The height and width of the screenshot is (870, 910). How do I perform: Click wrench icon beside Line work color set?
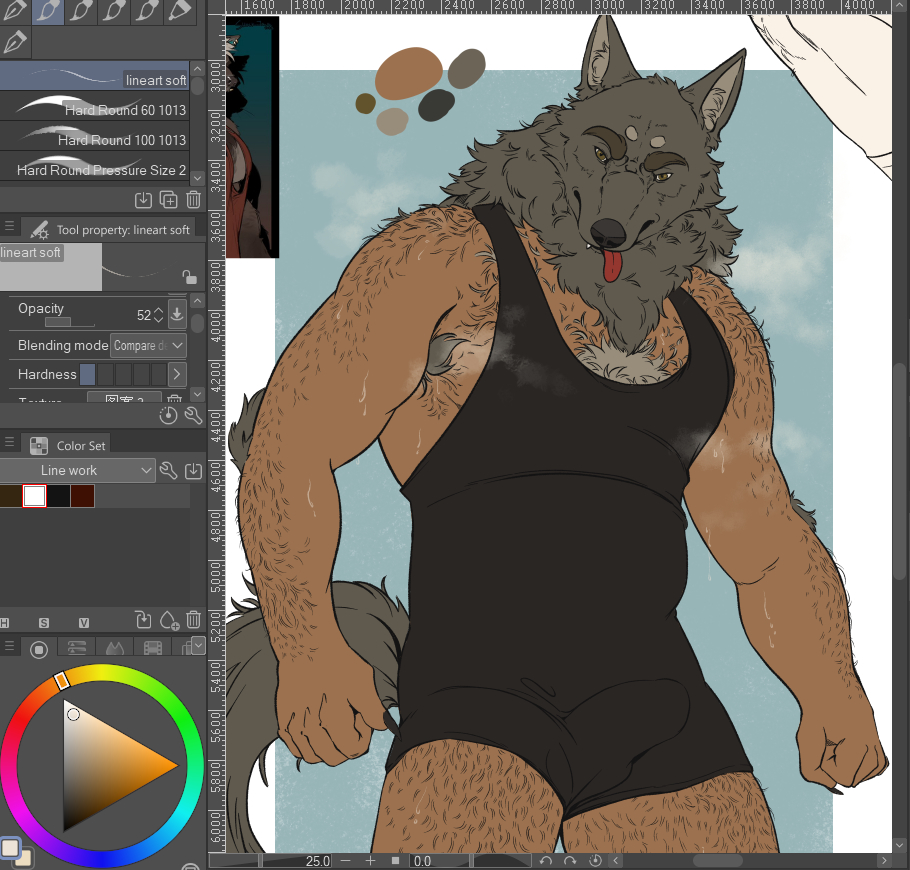coord(169,471)
